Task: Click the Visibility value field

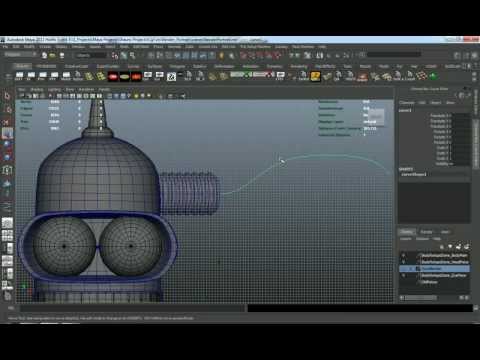Action: pos(461,164)
